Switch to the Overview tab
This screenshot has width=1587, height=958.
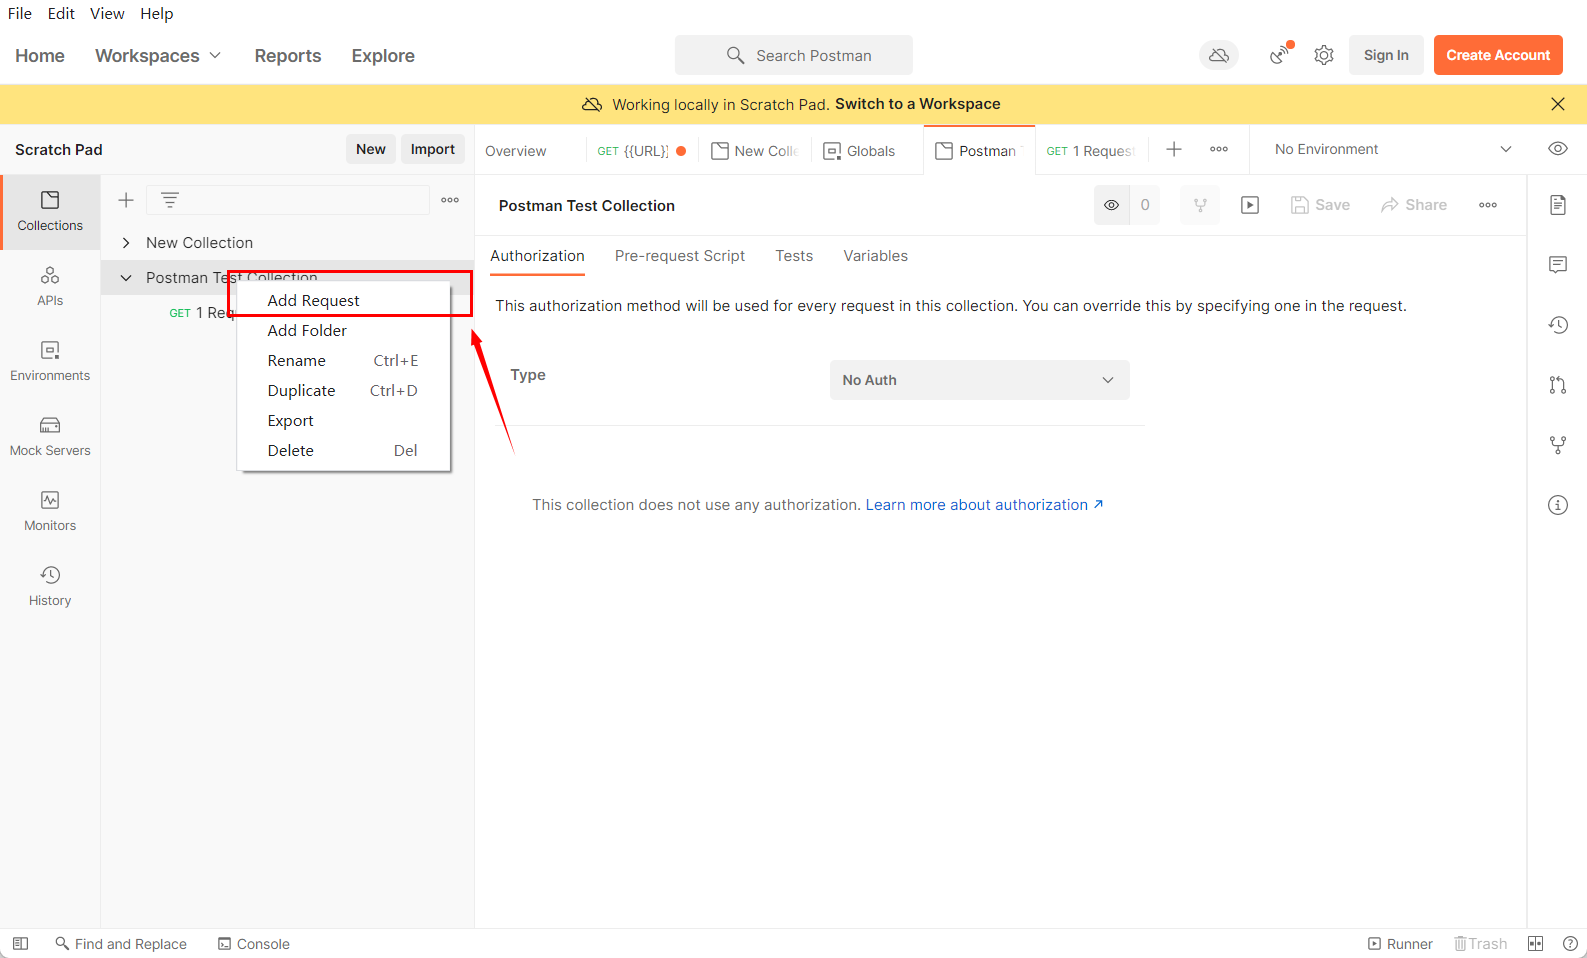516,151
